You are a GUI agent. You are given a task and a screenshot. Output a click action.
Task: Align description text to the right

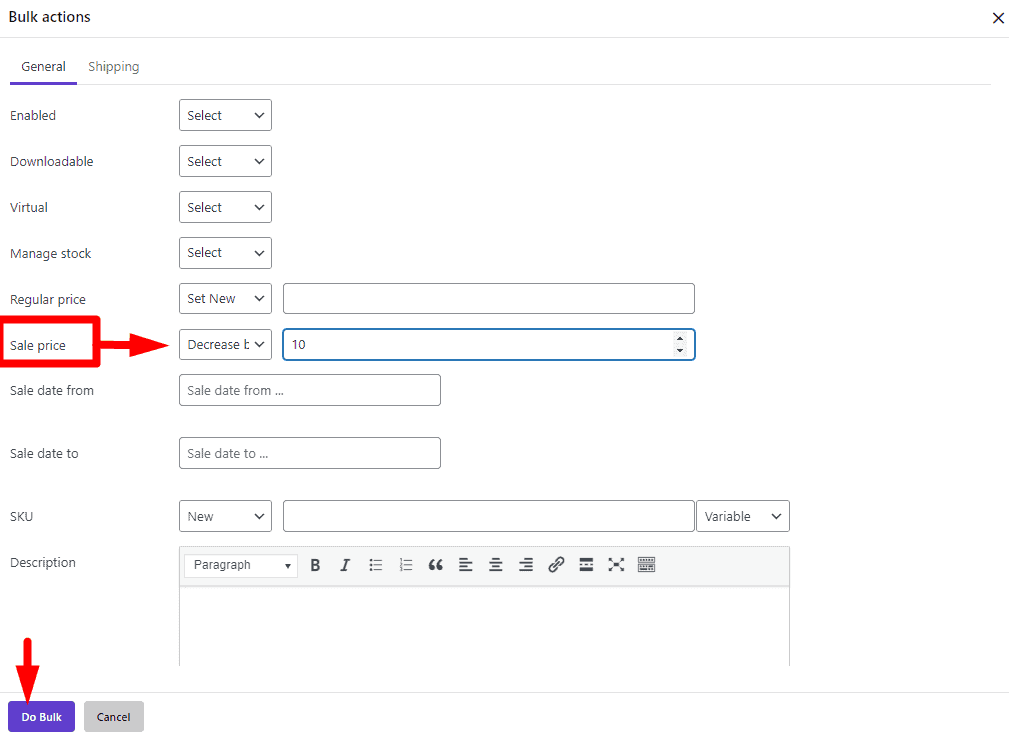point(525,564)
